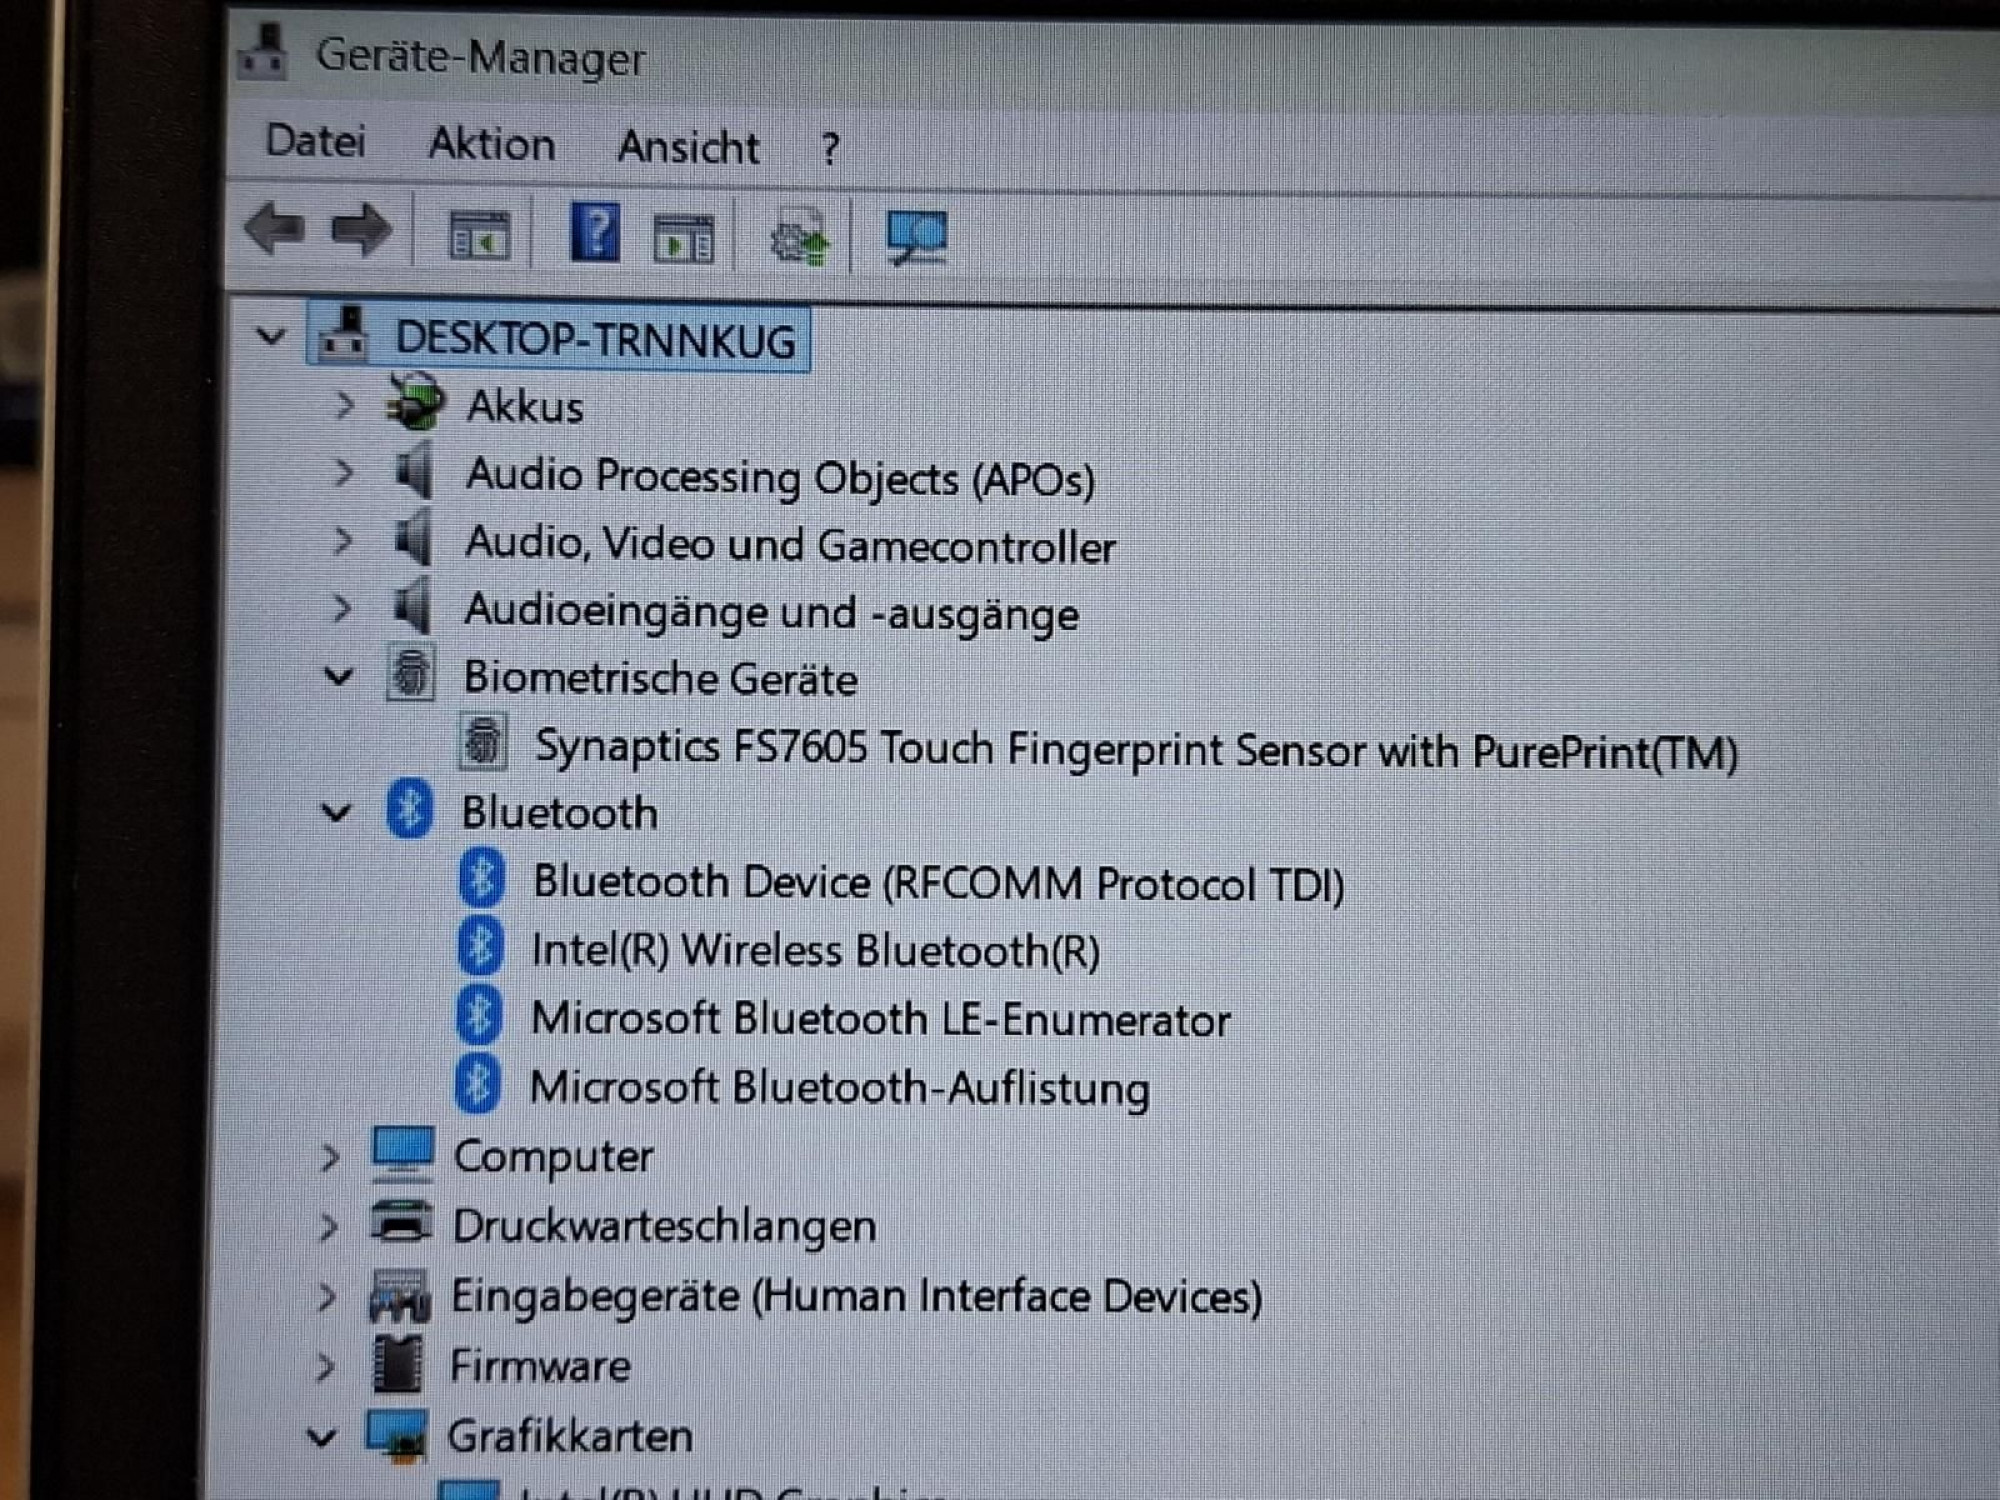The width and height of the screenshot is (2000, 1500).
Task: Click fingerprint icon beside Biometrische Geräte
Action: (410, 673)
